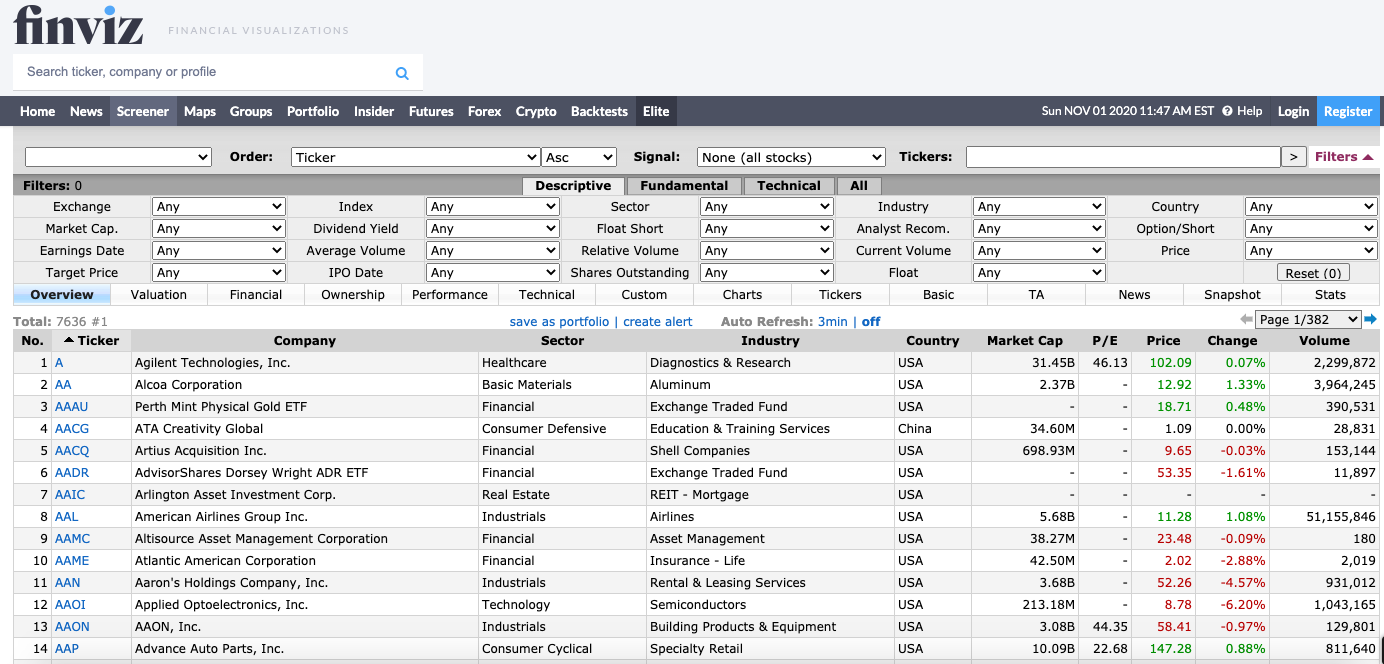Screen dimensions: 1384x664
Task: Open the Maps menu item
Action: click(200, 111)
